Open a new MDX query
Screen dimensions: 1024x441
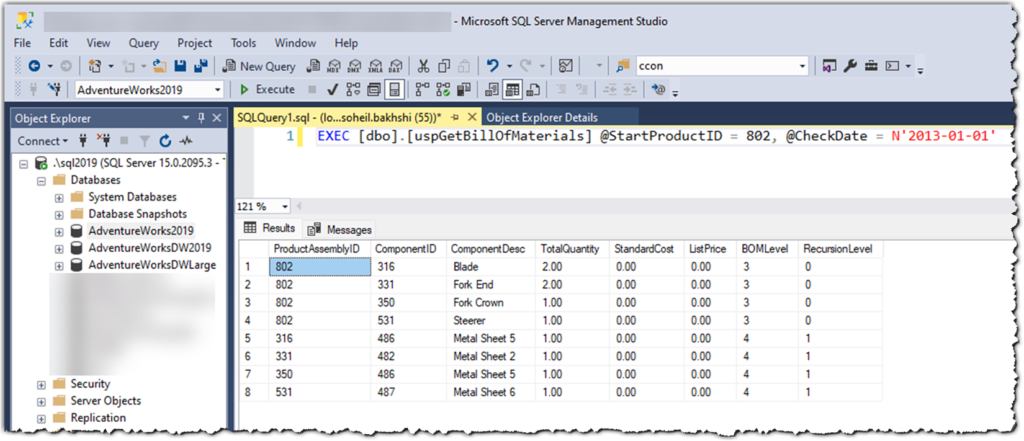point(334,66)
